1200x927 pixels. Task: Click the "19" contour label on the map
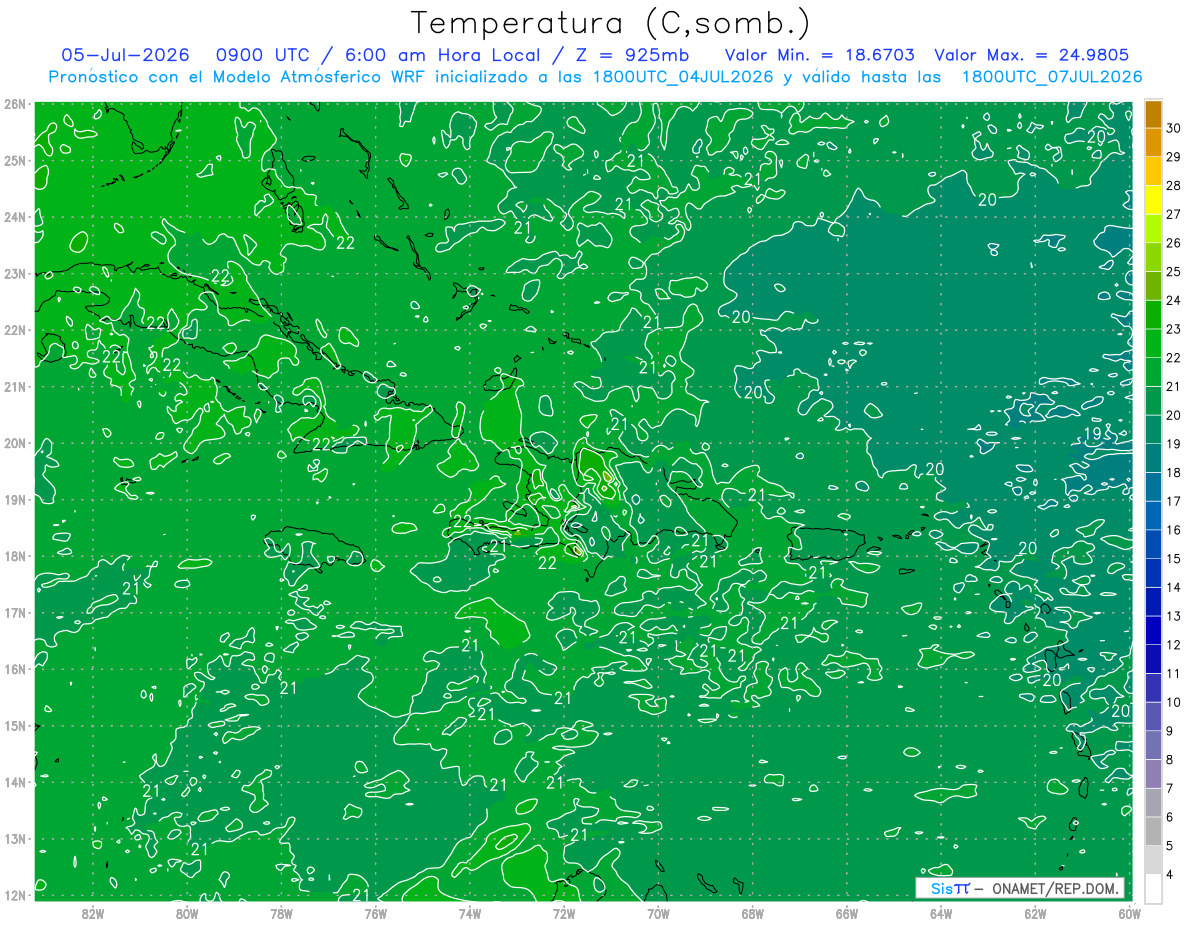click(x=1093, y=434)
